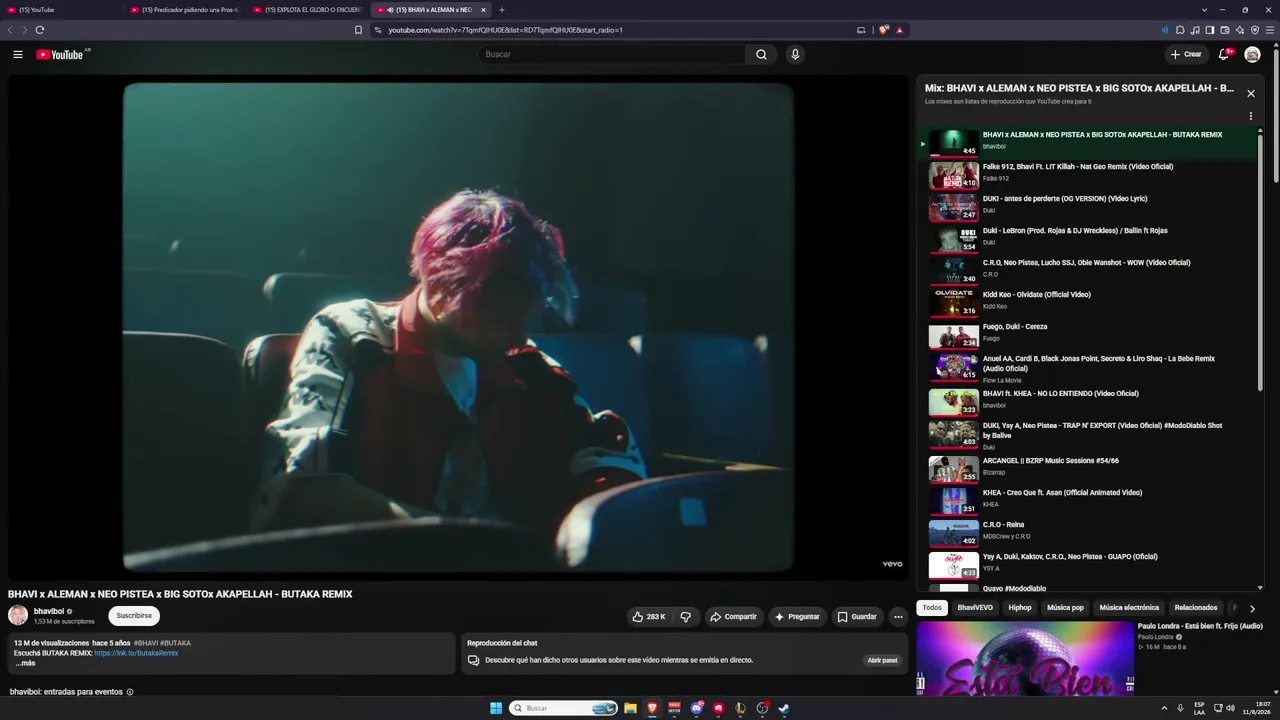Switch to the EXPLOTA EL GLOBO tab
The height and width of the screenshot is (720, 1280).
pyautogui.click(x=308, y=10)
